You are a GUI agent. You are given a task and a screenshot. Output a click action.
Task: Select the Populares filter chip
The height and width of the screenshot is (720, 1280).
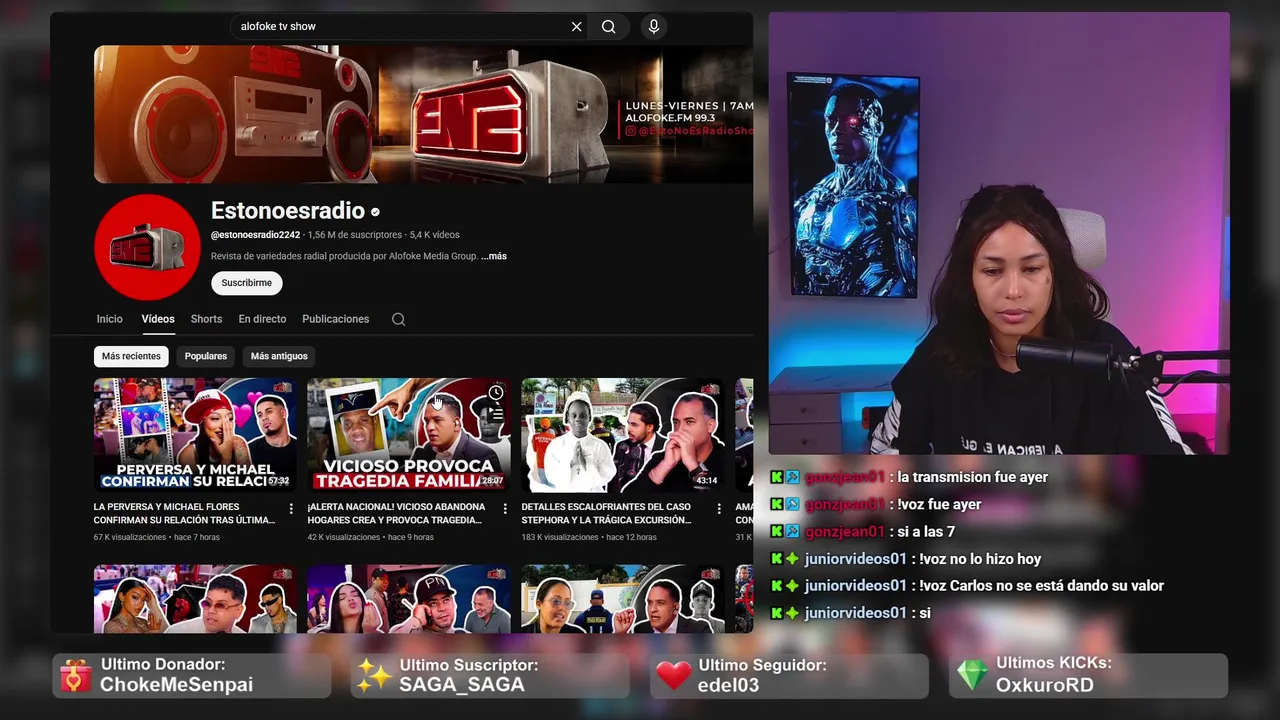click(206, 356)
